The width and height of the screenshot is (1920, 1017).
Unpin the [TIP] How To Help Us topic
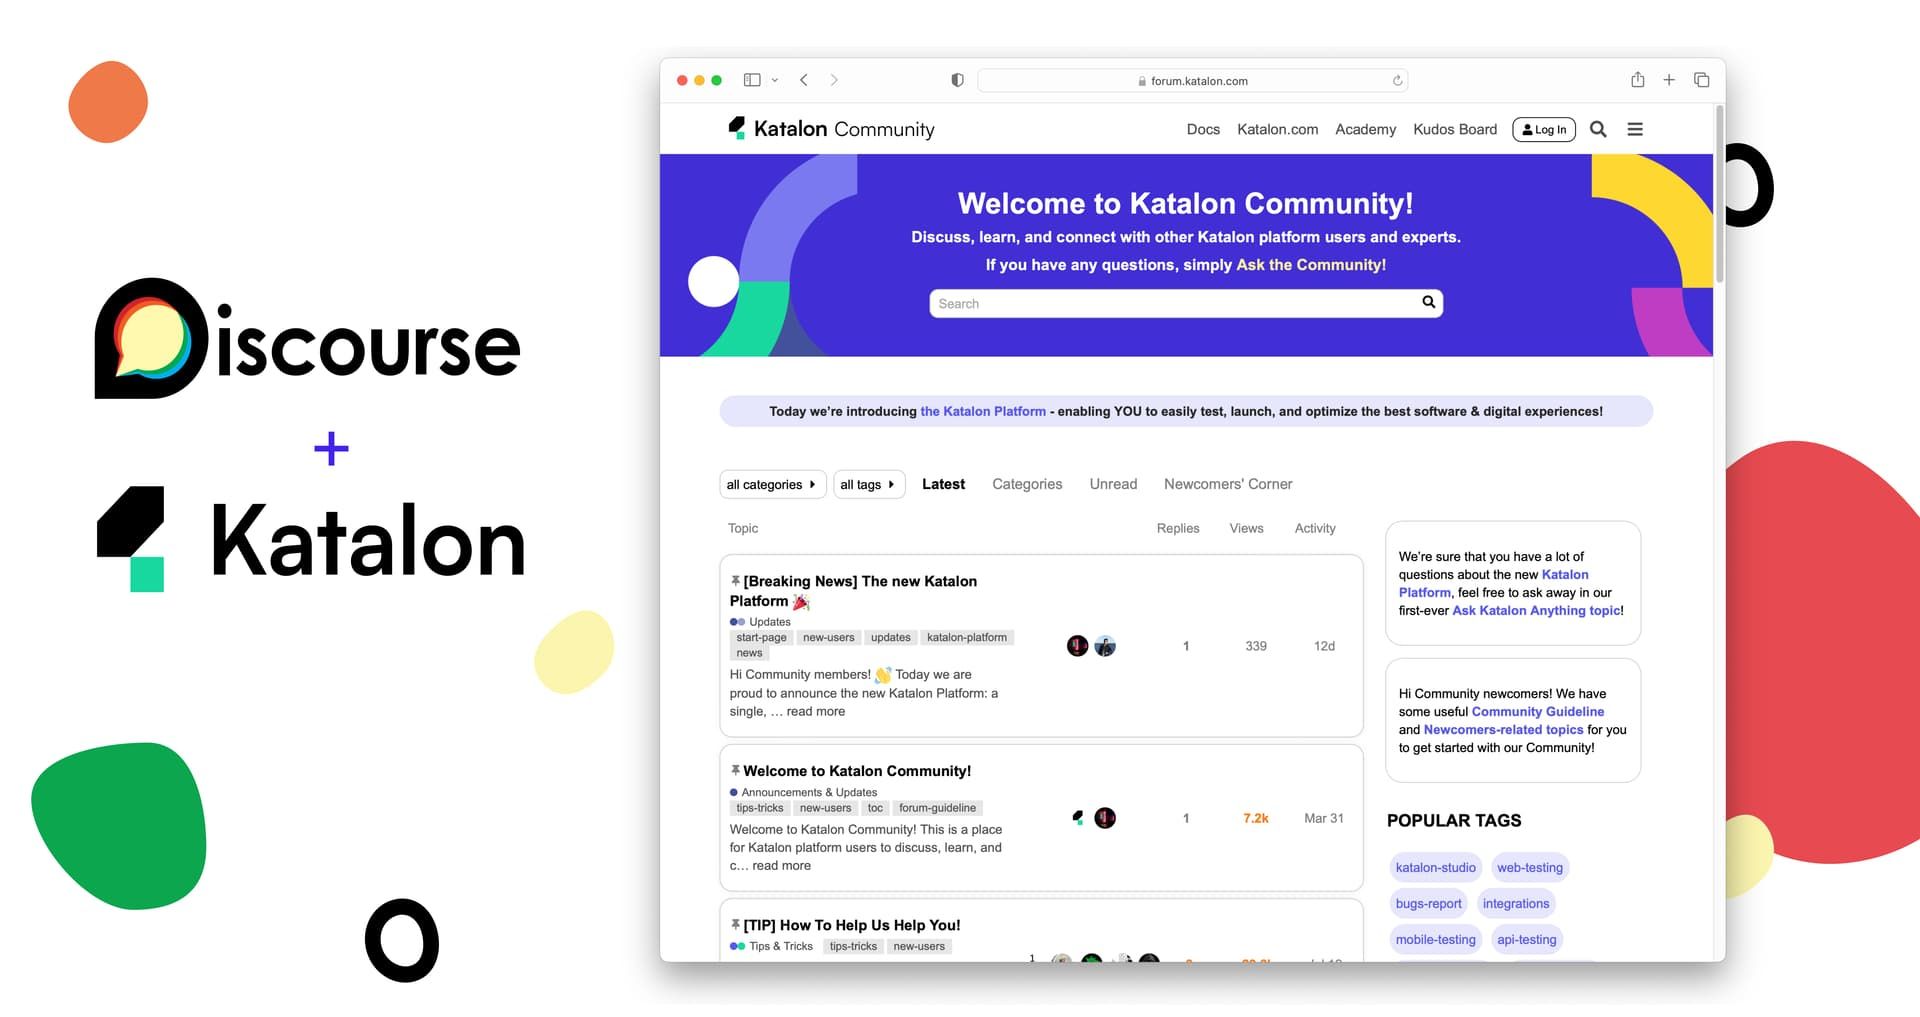[x=735, y=924]
